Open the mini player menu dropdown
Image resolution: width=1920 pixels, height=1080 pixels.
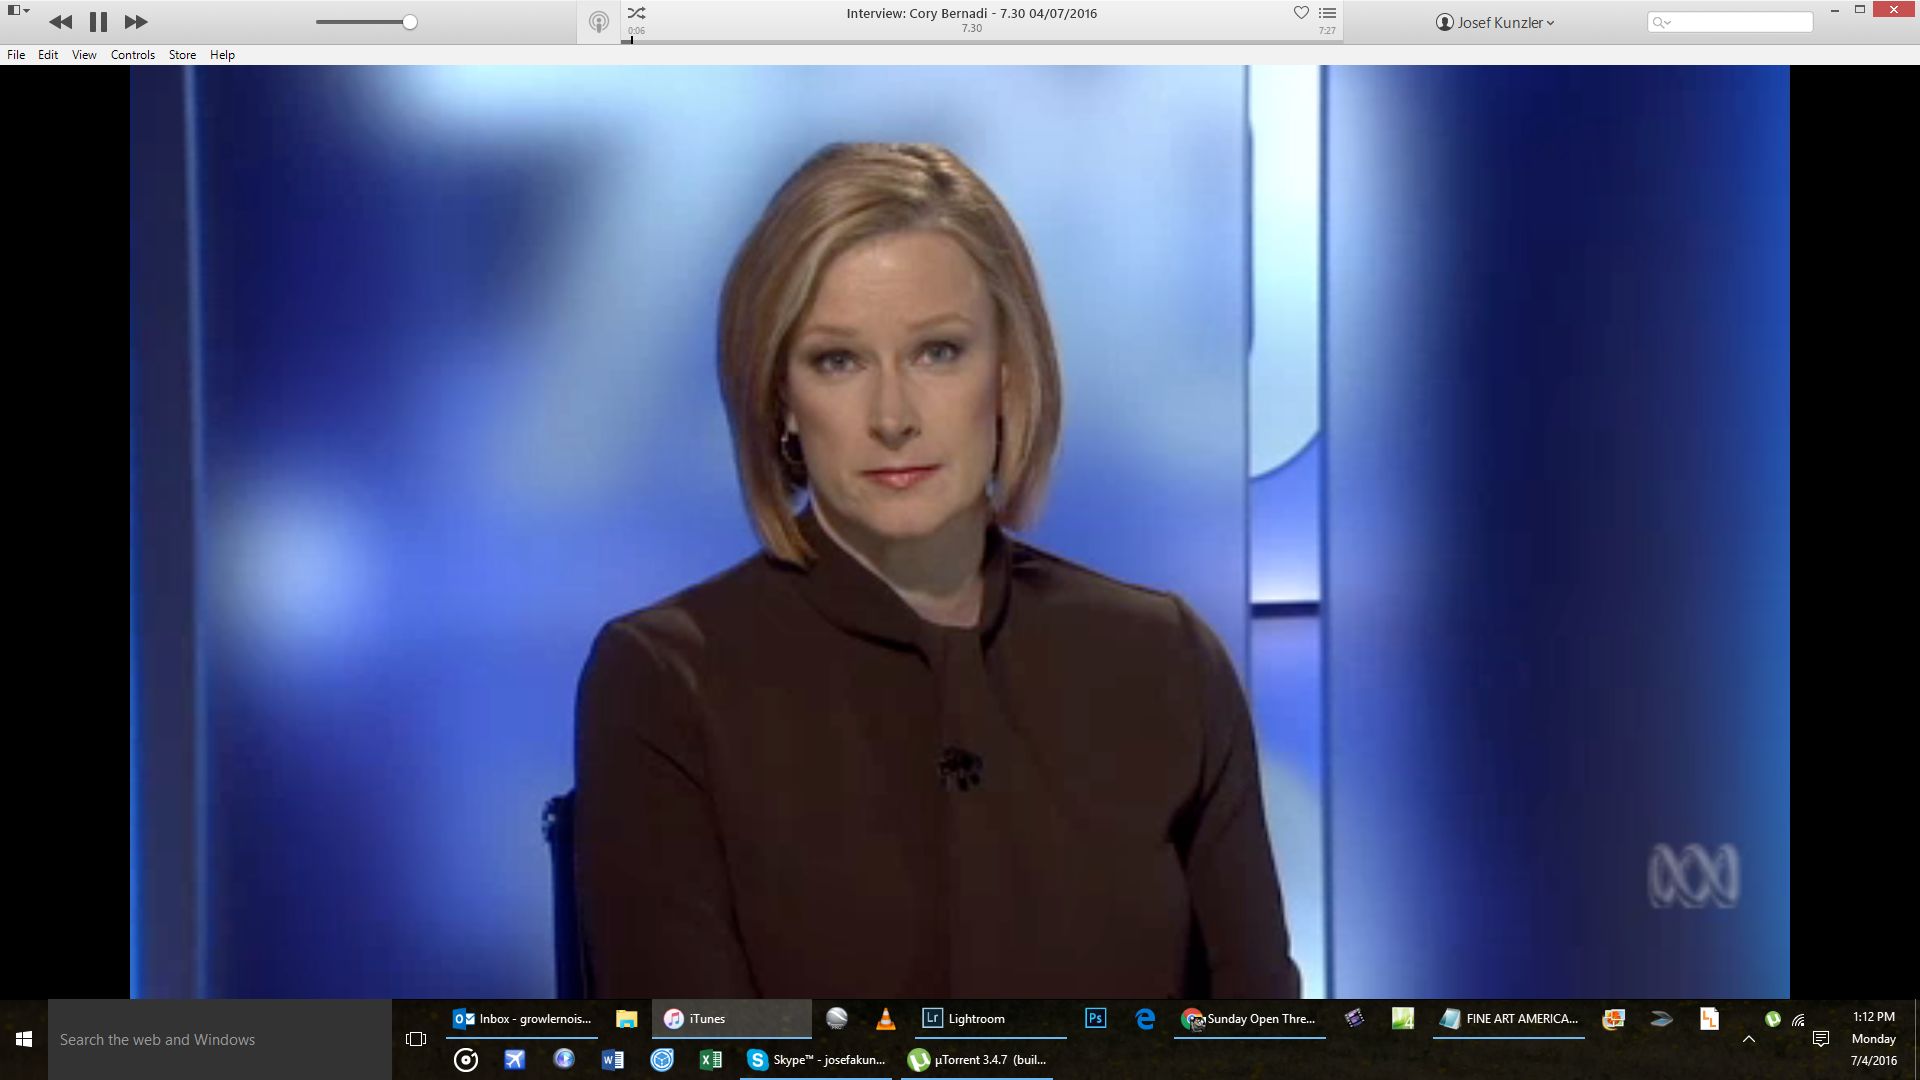(18, 11)
